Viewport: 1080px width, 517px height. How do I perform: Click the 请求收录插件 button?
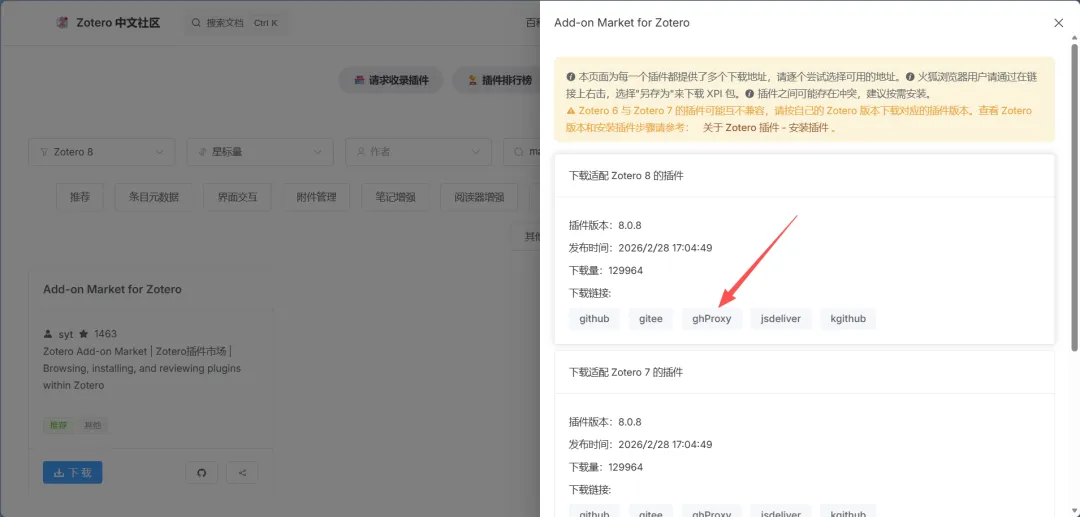click(391, 80)
